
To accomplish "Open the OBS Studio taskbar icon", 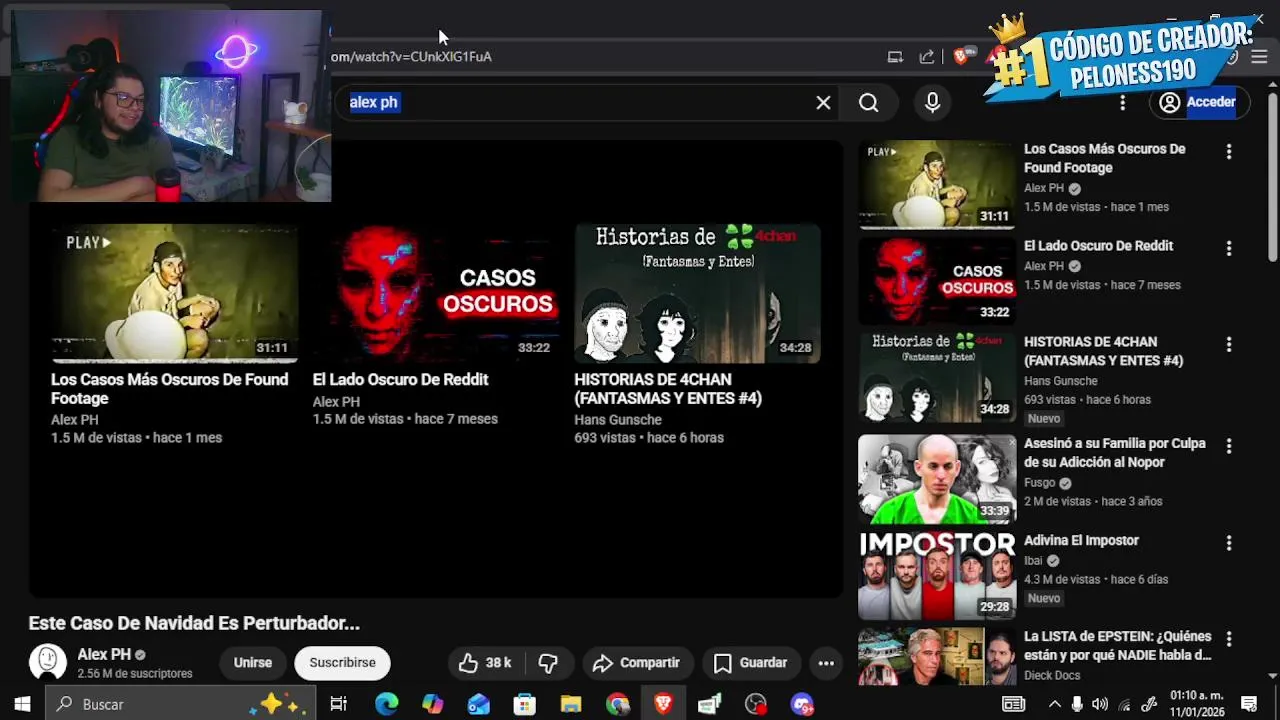I will [x=755, y=704].
